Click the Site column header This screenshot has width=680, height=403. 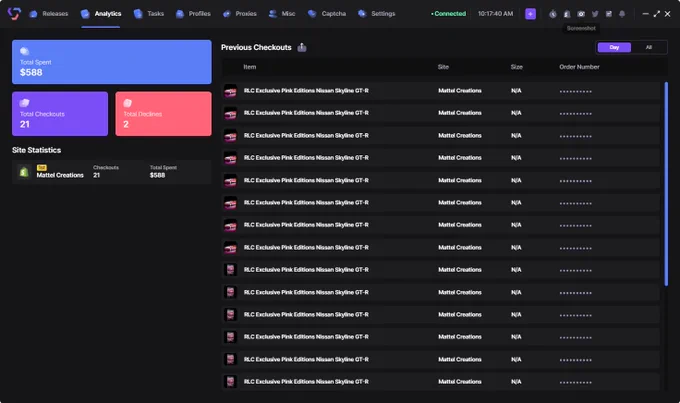(443, 67)
